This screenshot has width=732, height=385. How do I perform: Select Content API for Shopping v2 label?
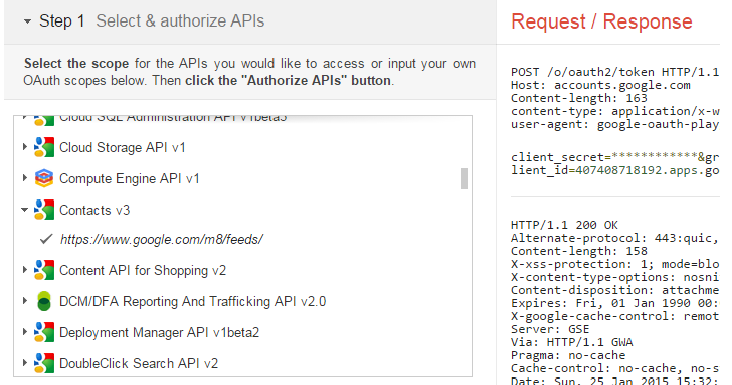(x=142, y=271)
